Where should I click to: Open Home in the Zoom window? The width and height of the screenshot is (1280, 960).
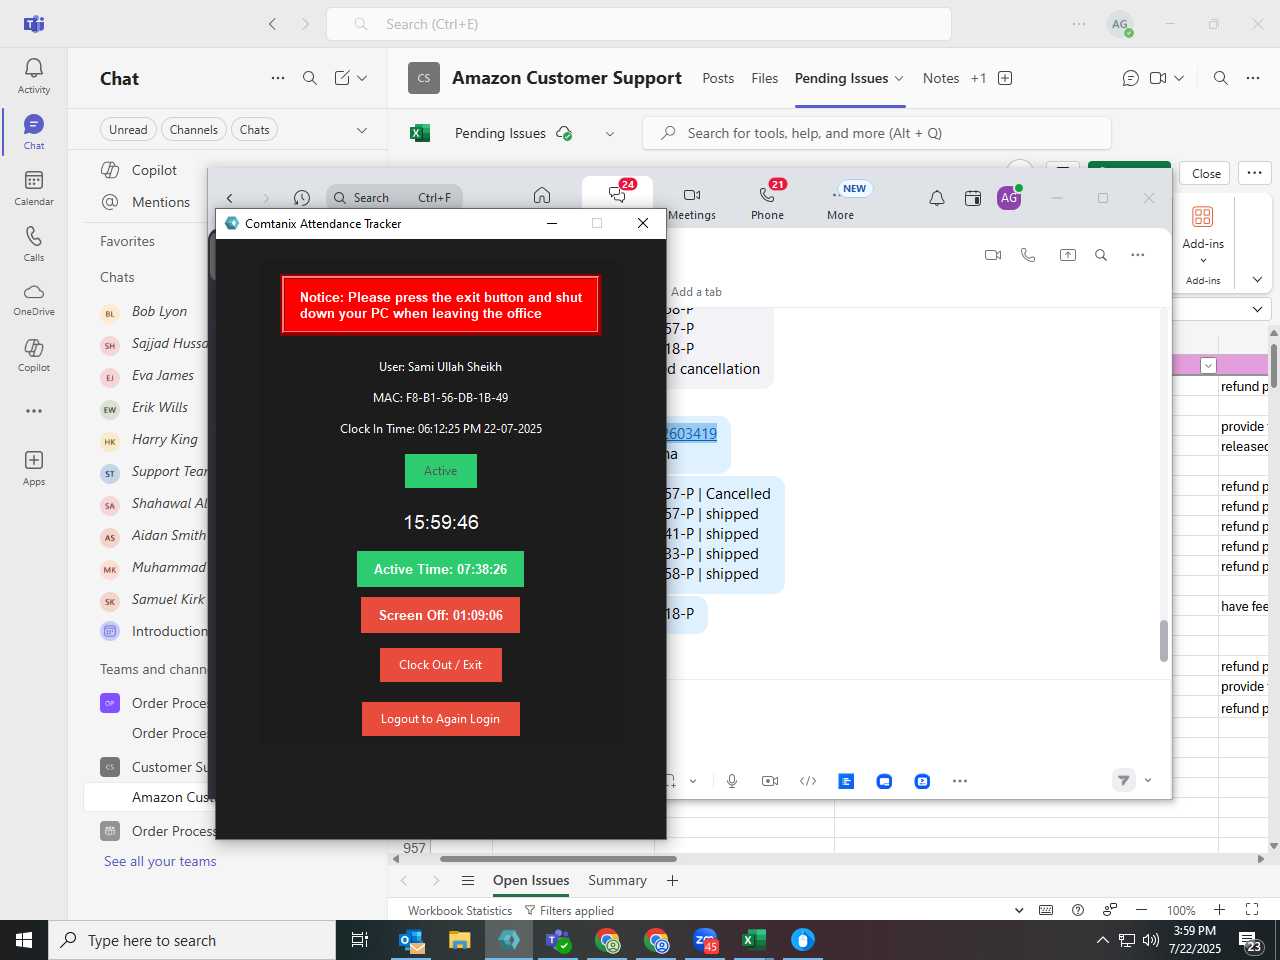pyautogui.click(x=541, y=196)
